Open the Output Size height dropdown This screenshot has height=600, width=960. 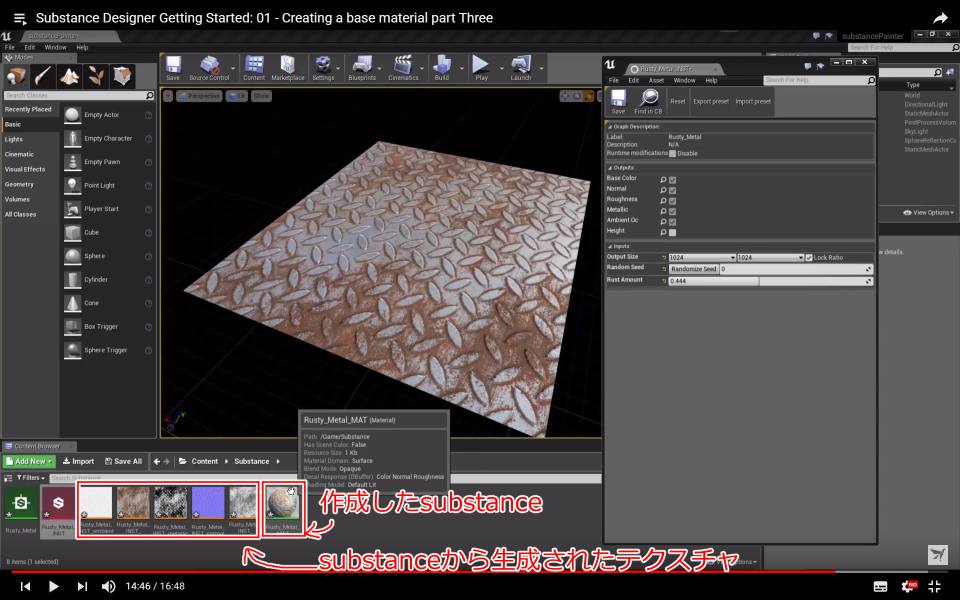tap(770, 258)
